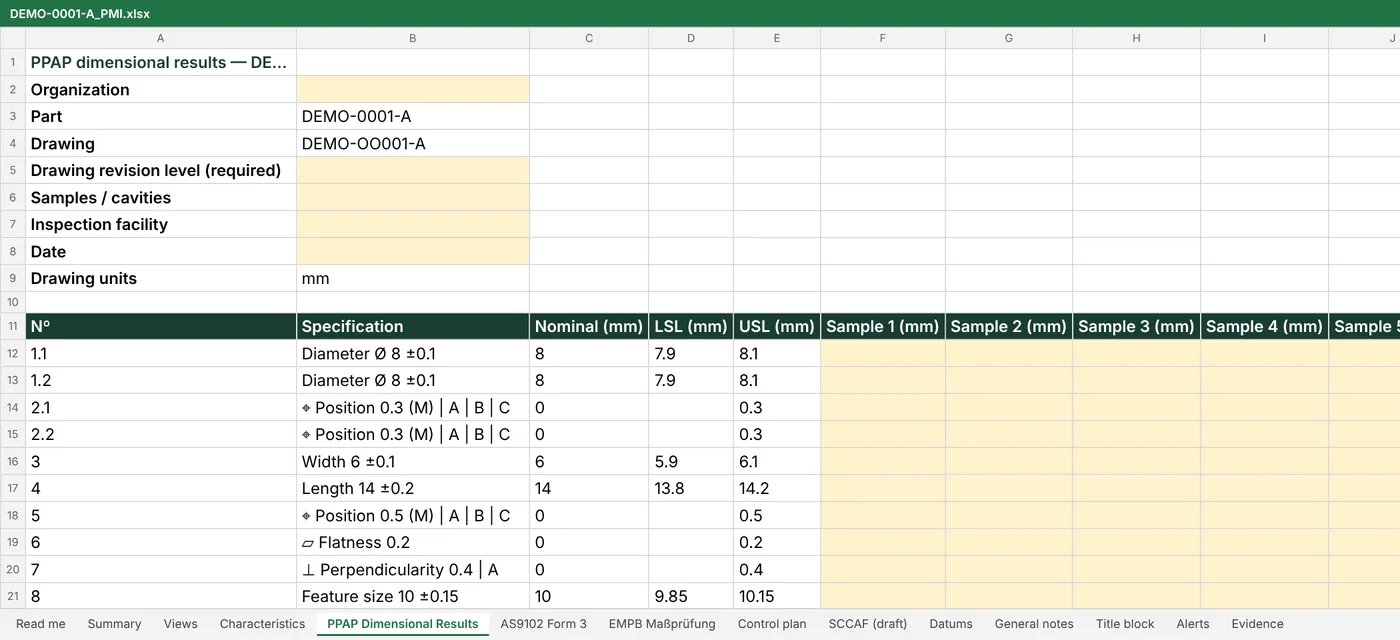Select row 1 header number
Screen dimensions: 1400x640
click(13, 62)
